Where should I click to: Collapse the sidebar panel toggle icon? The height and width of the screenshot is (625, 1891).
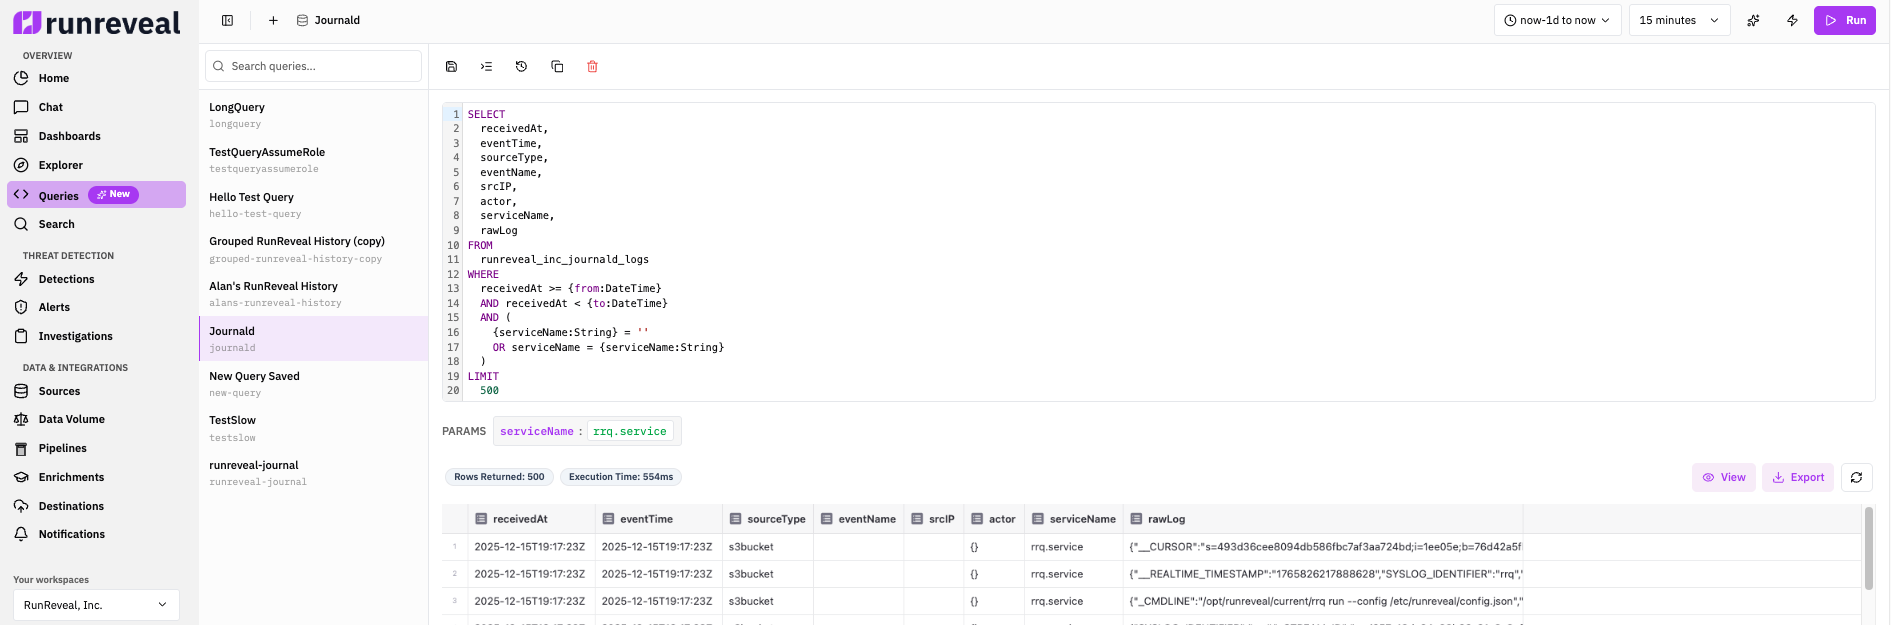[228, 20]
